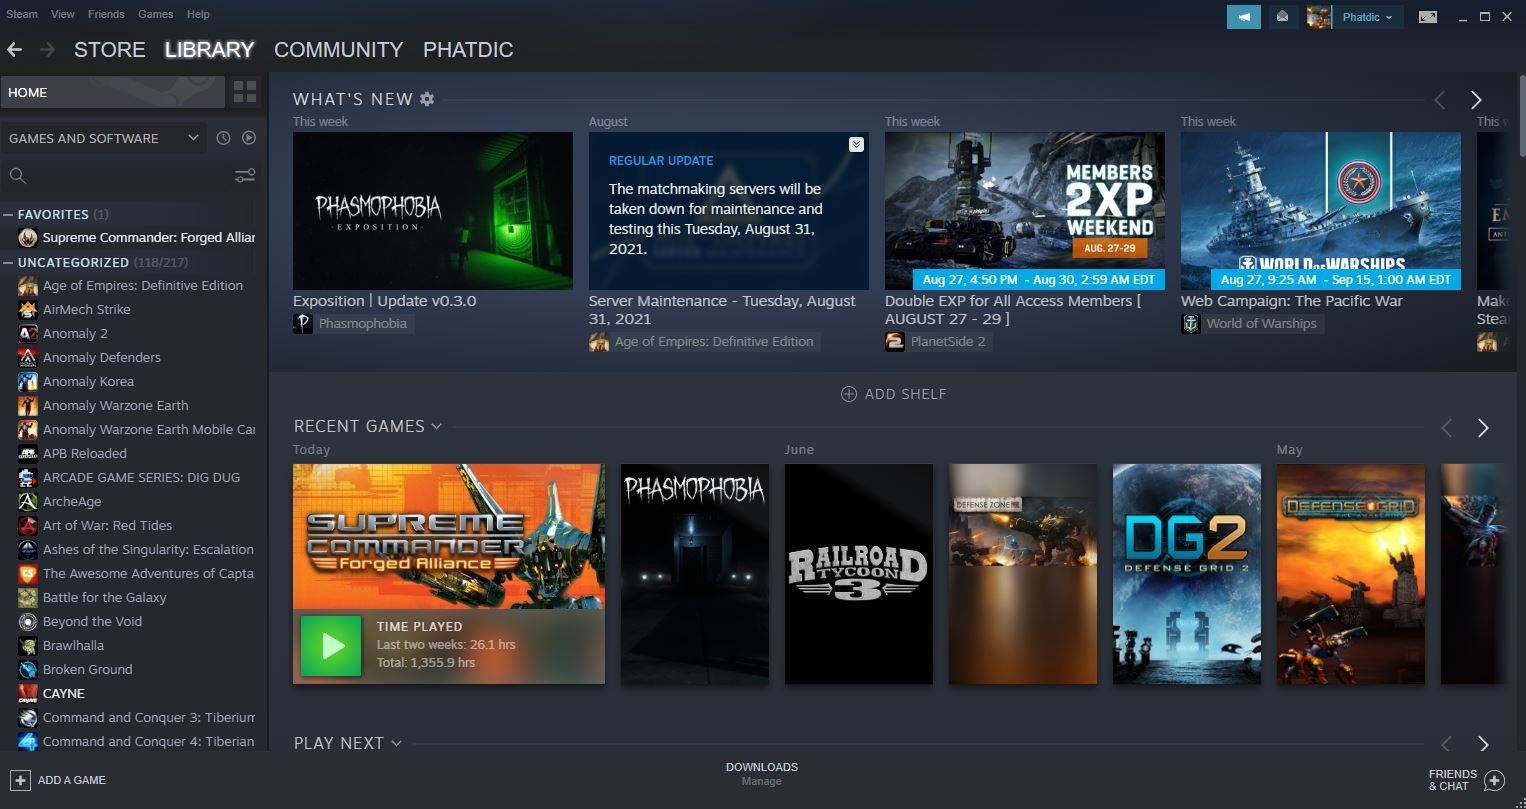
Task: Select APB Reloaded in library list
Action: (x=85, y=453)
